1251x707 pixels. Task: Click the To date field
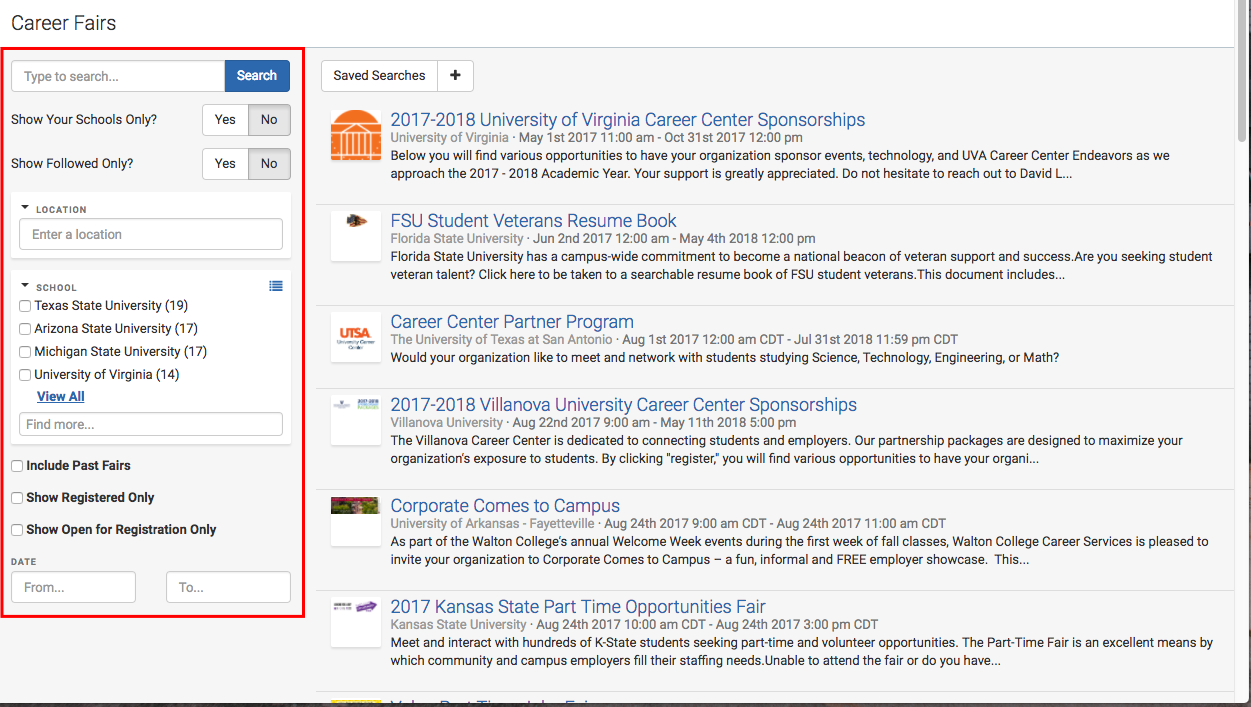(228, 587)
